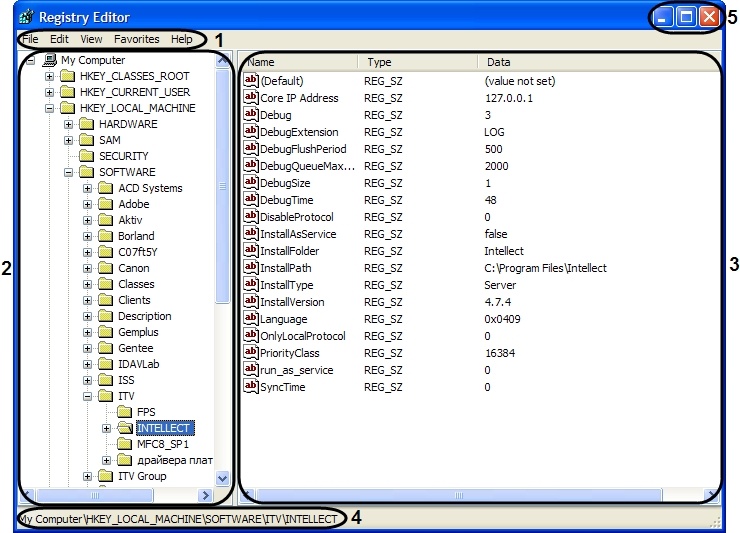The height and width of the screenshot is (533, 740).
Task: Click the ACD Systems folder icon
Action: click(x=106, y=188)
